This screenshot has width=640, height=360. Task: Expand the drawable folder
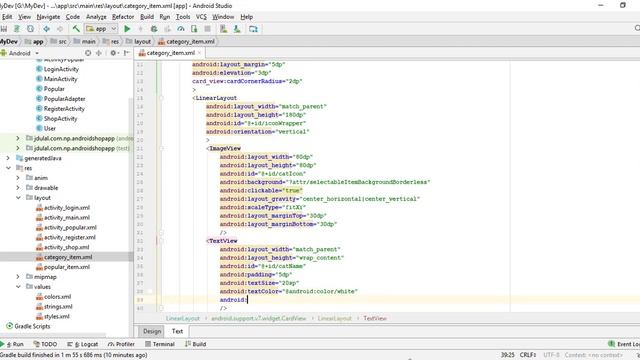pyautogui.click(x=18, y=188)
